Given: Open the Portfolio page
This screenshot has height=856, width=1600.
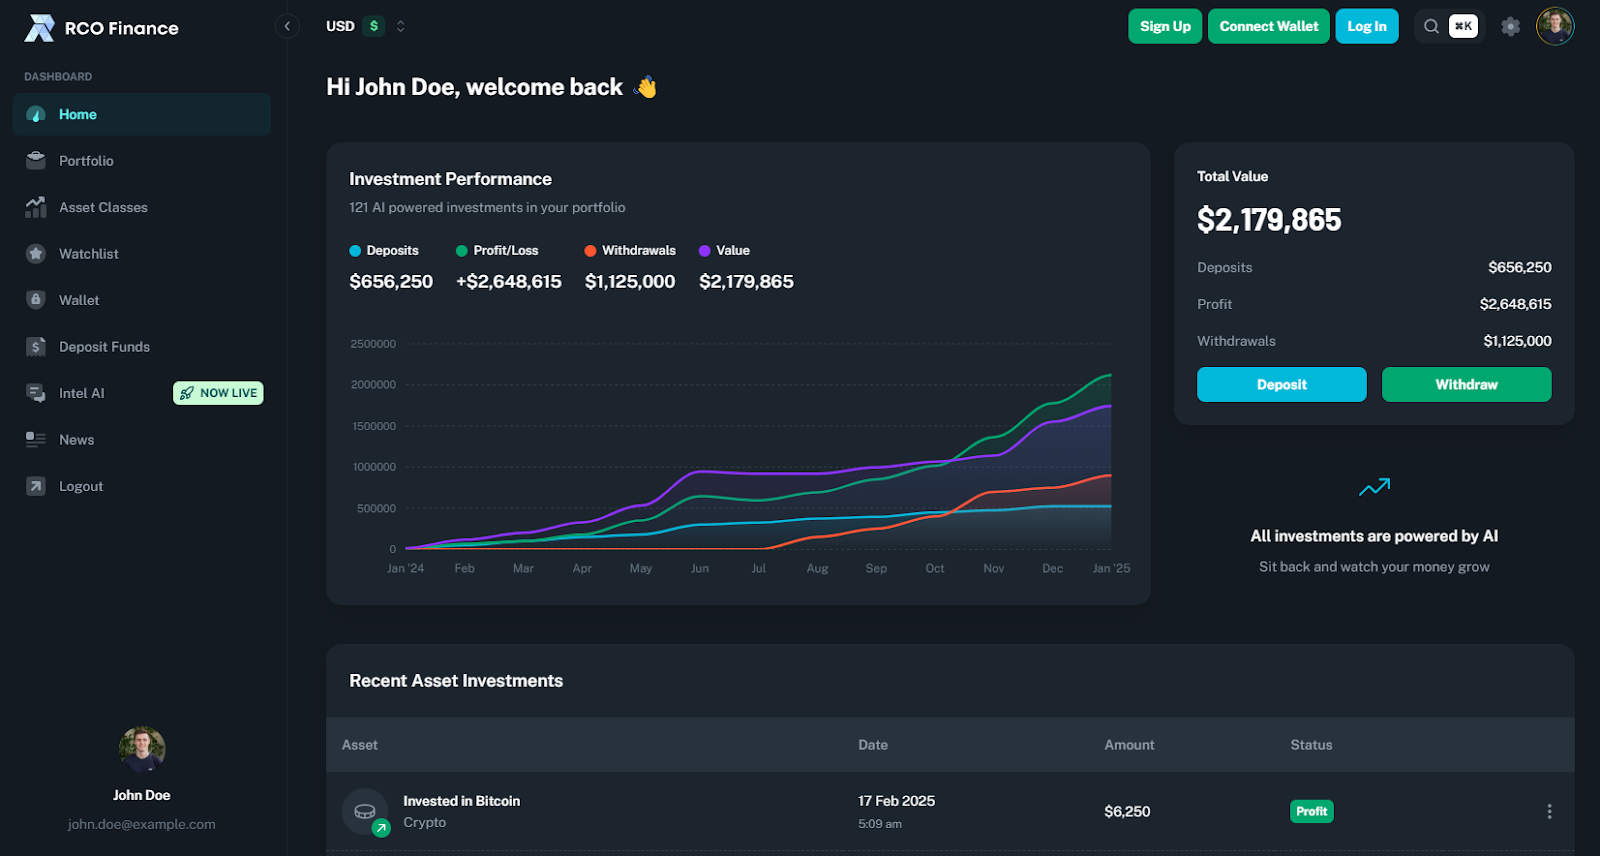Looking at the screenshot, I should [x=142, y=161].
